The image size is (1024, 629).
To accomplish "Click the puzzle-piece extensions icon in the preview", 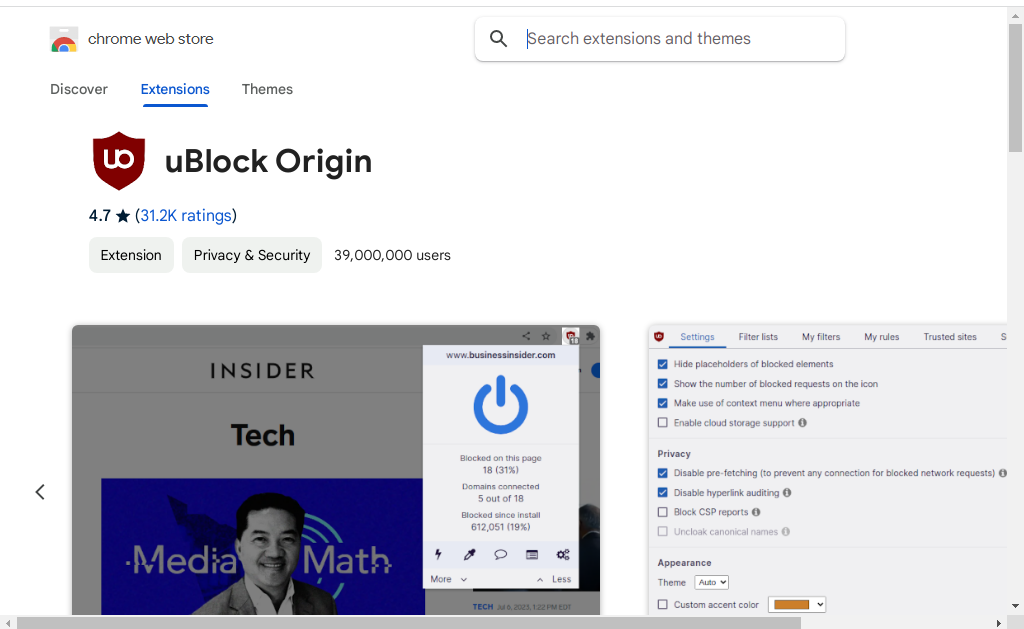I will coord(590,336).
